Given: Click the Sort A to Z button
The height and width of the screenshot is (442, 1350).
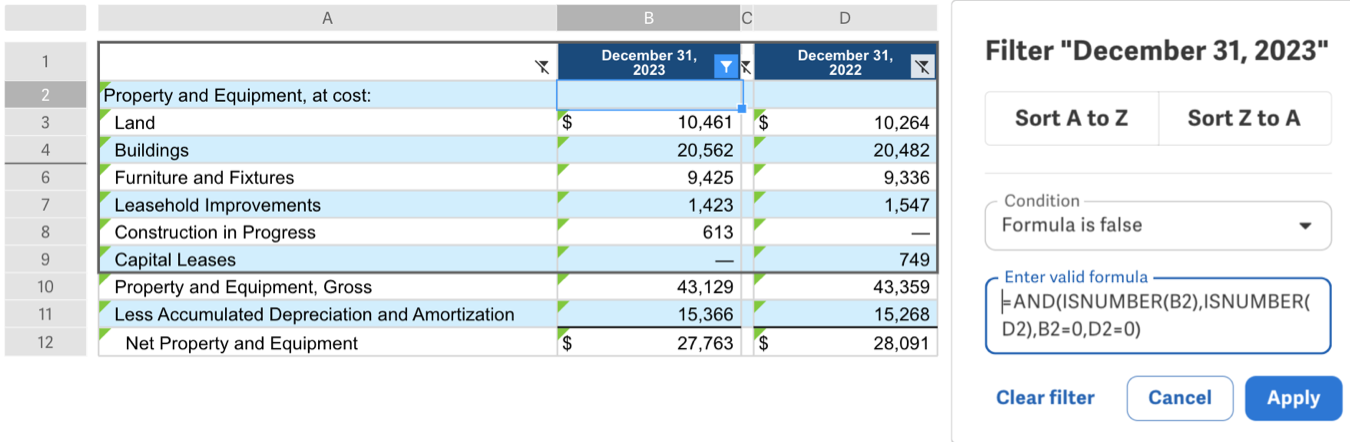Looking at the screenshot, I should coord(1071,118).
